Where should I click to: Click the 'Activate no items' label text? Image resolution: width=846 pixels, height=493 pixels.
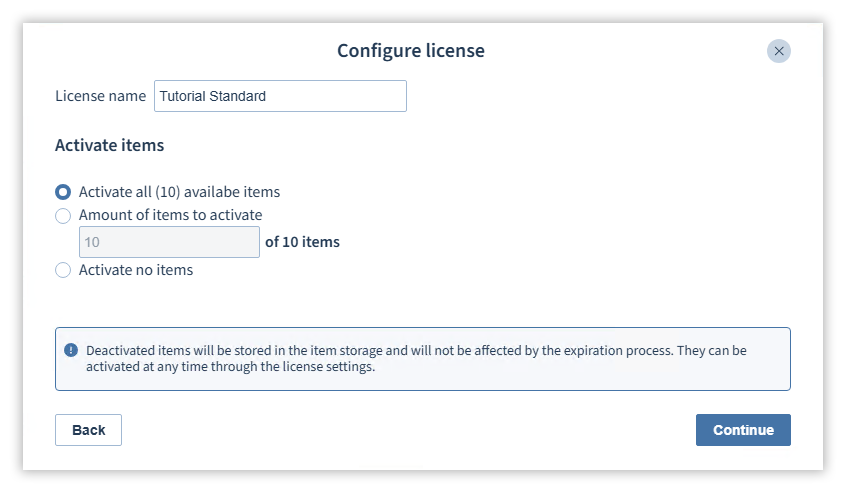pos(136,270)
